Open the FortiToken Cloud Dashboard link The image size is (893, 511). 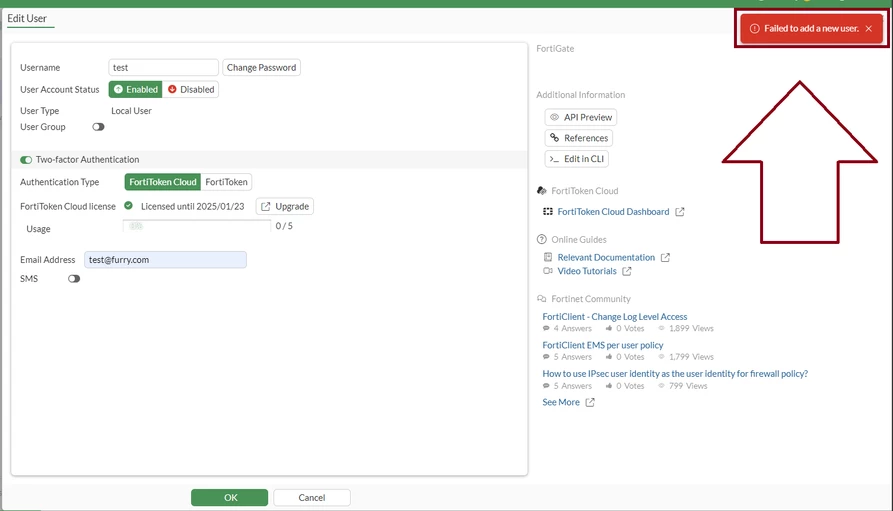[x=613, y=211]
